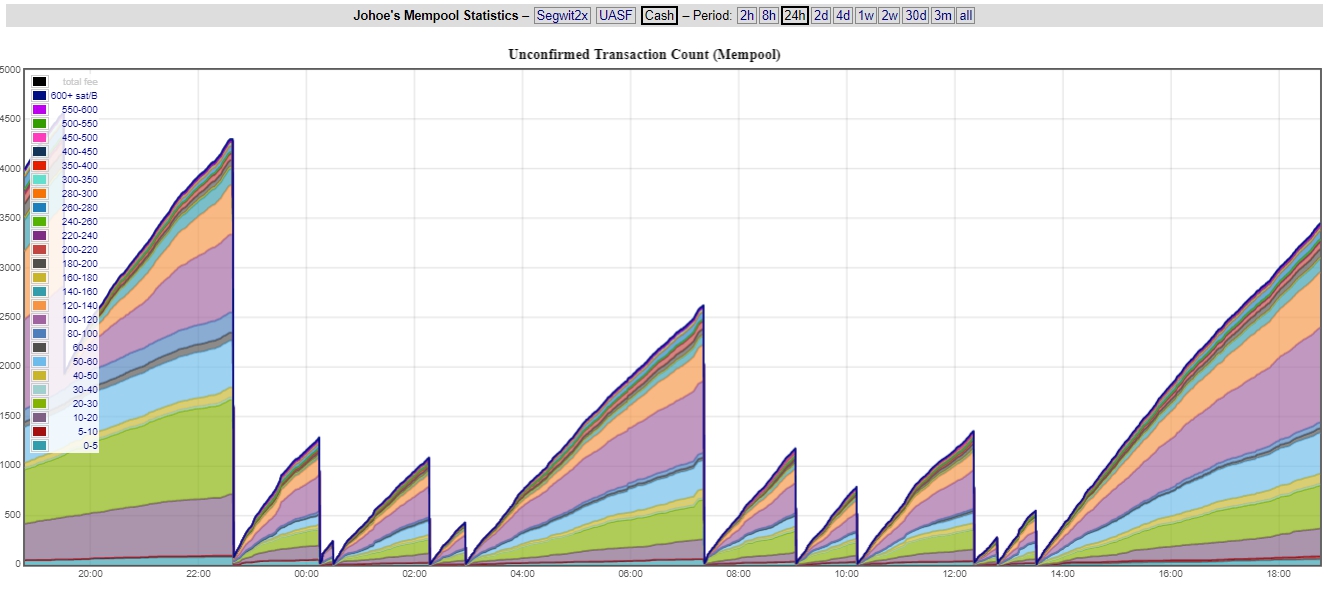The width and height of the screenshot is (1328, 592).
Task: Switch the period to 30d
Action: [x=915, y=15]
